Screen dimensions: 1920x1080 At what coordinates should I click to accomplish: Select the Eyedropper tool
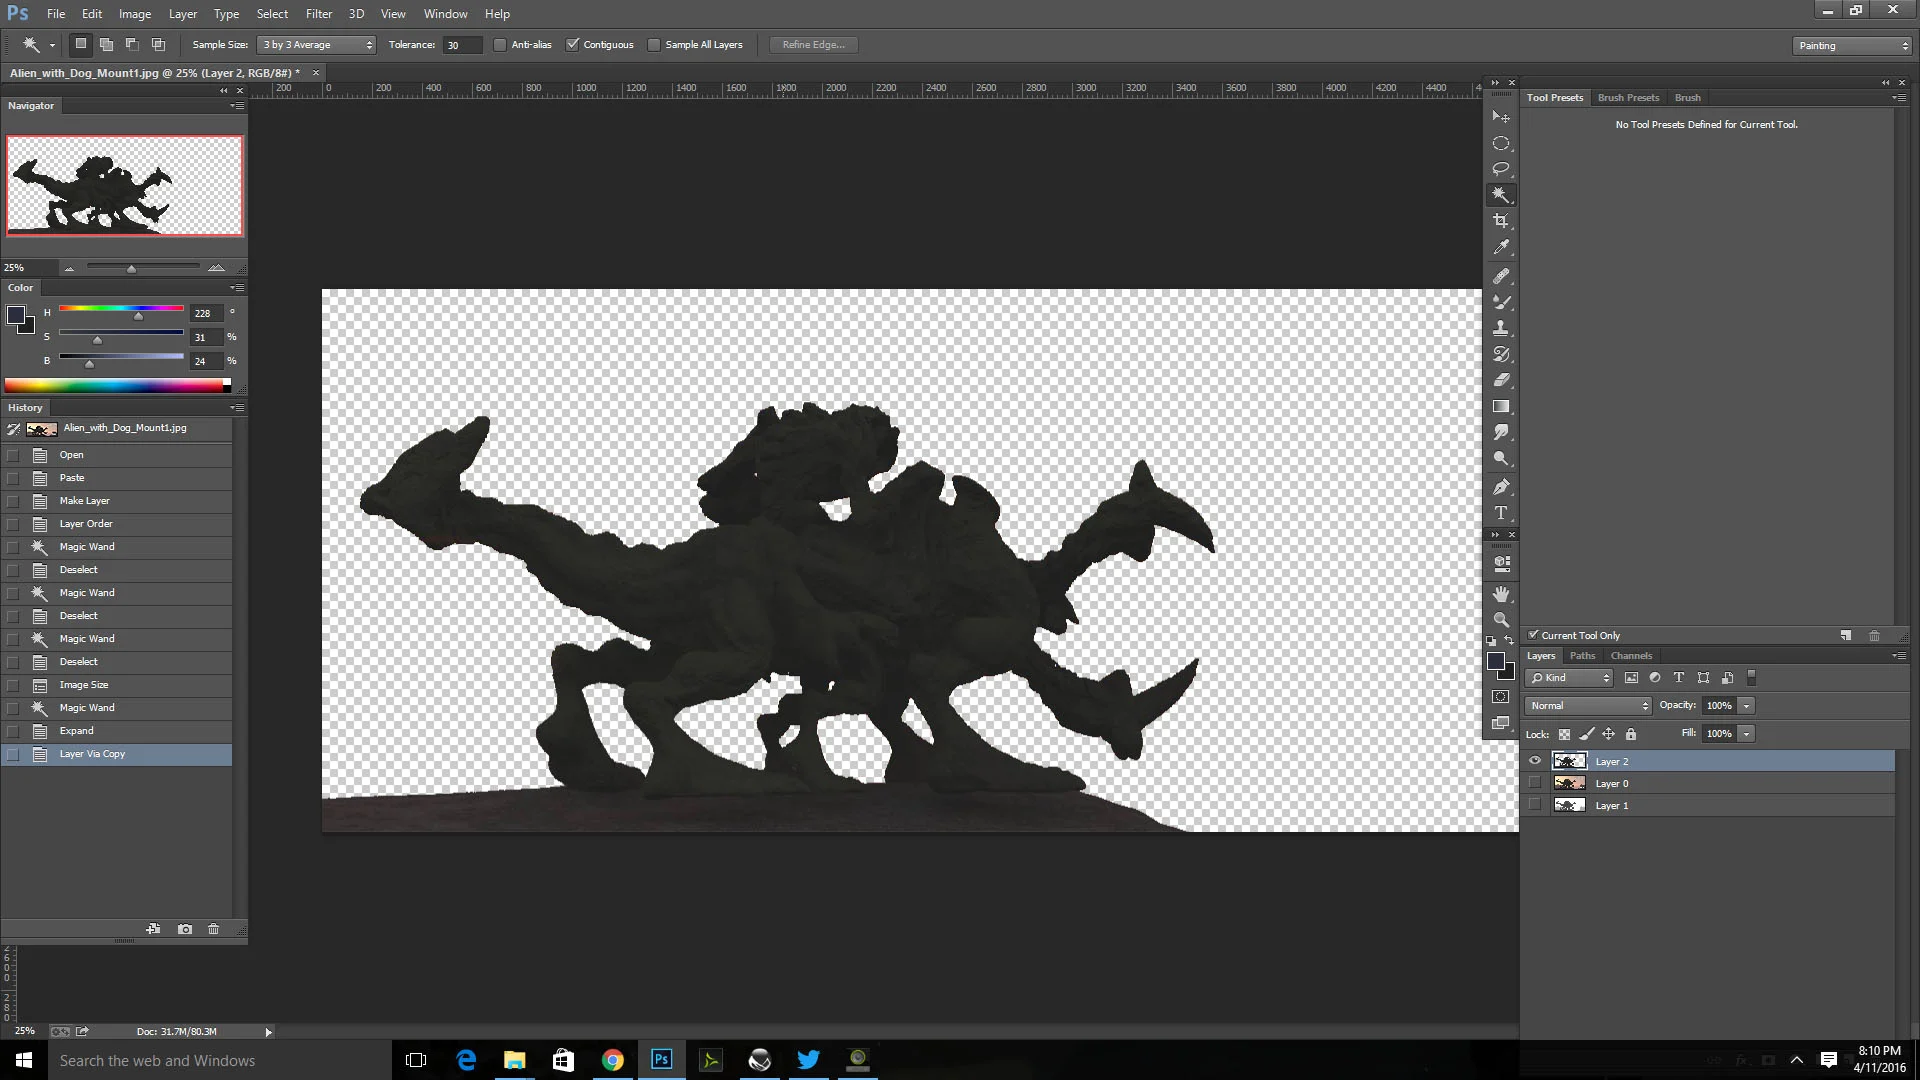(x=1501, y=247)
